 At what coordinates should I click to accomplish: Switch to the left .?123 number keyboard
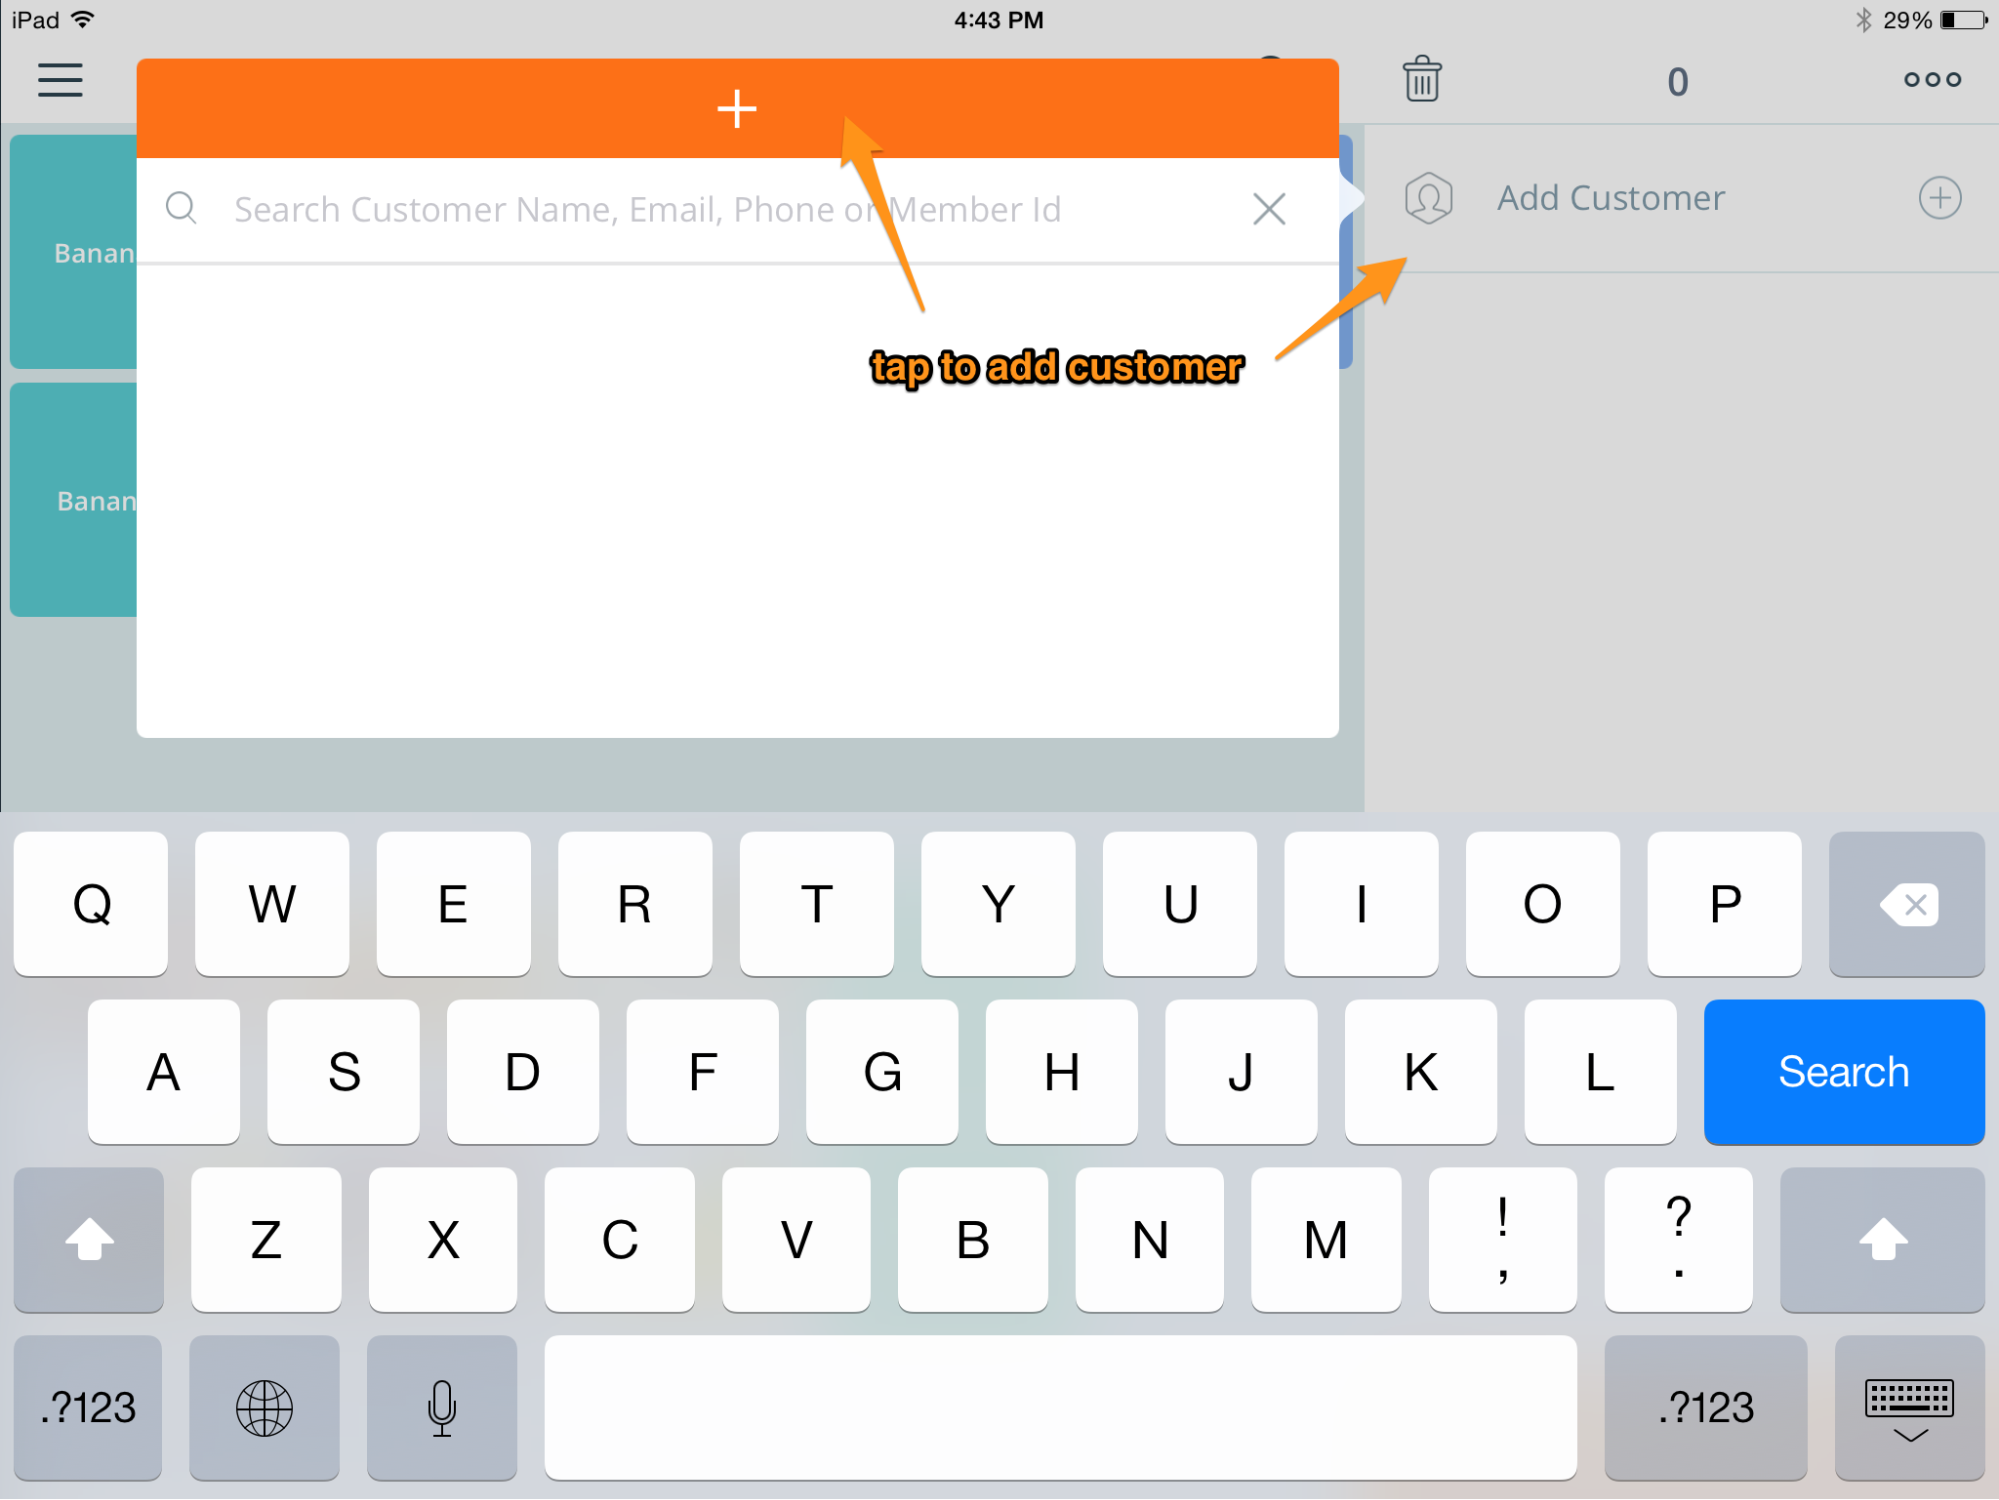tap(88, 1408)
